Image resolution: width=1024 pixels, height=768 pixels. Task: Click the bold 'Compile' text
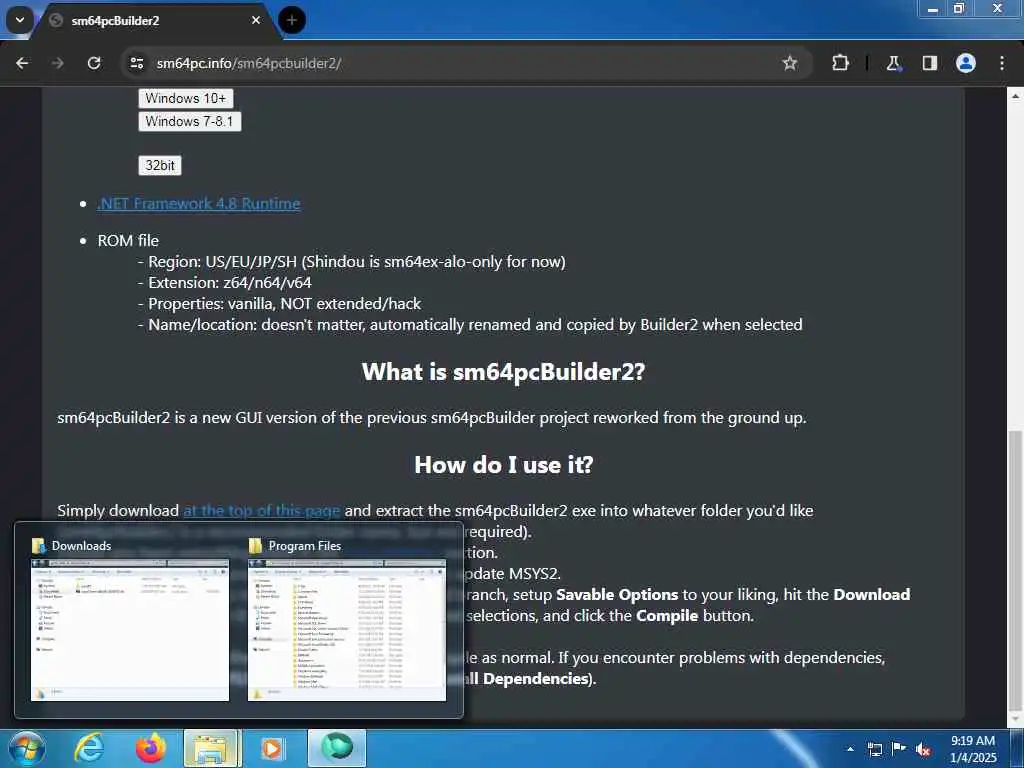667,616
